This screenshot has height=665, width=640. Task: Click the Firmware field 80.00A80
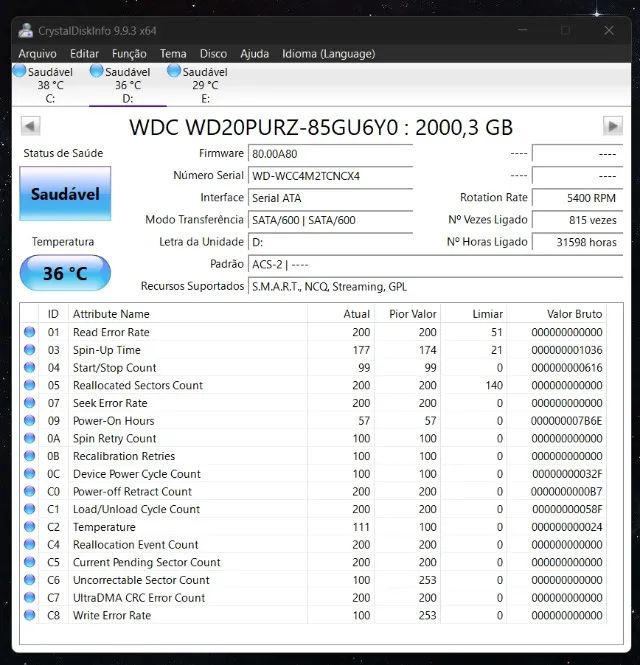pos(330,154)
